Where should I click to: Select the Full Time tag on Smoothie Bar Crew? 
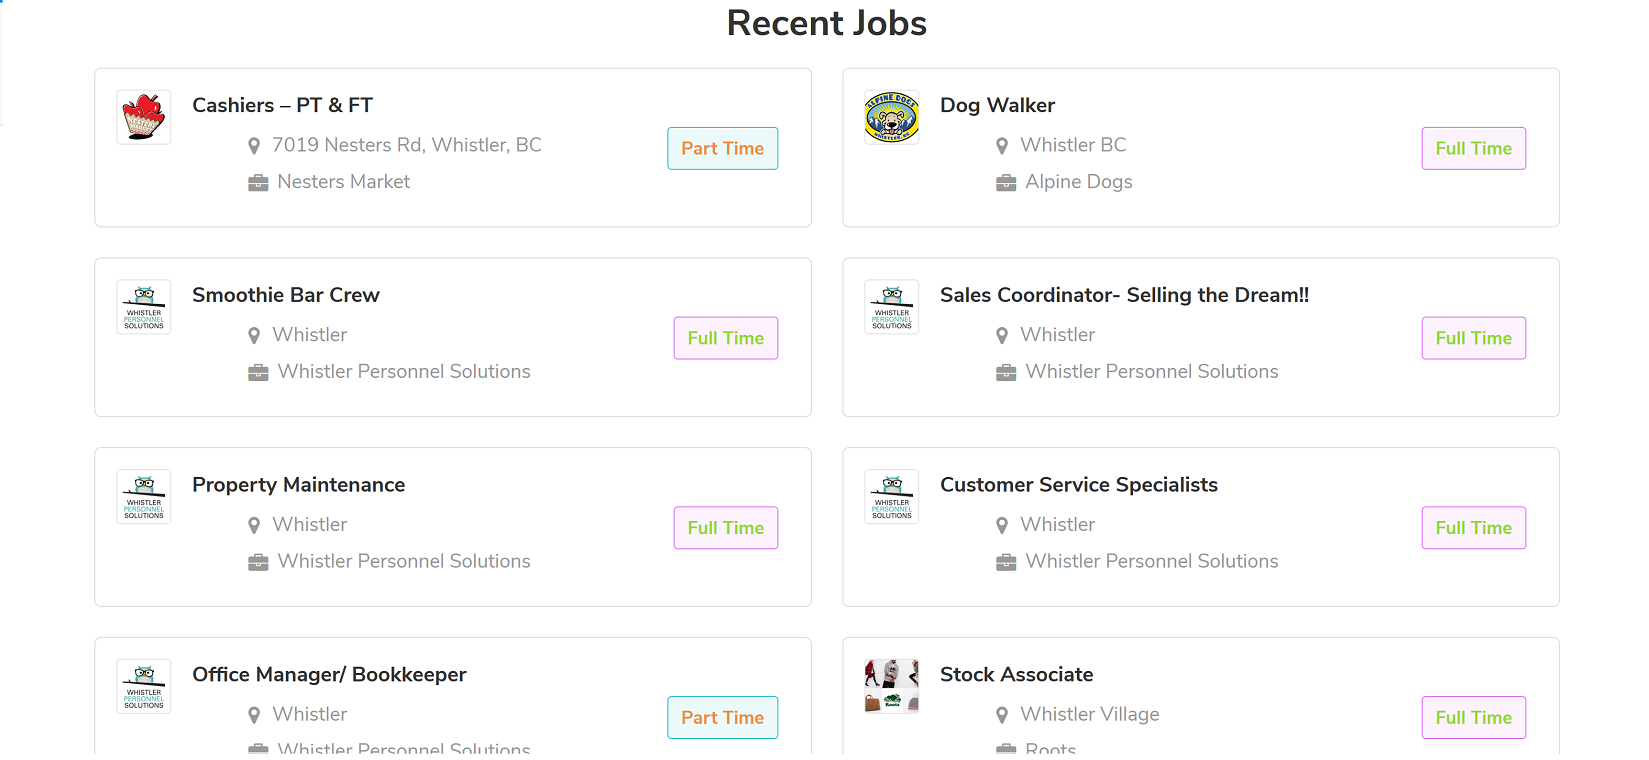tap(725, 338)
